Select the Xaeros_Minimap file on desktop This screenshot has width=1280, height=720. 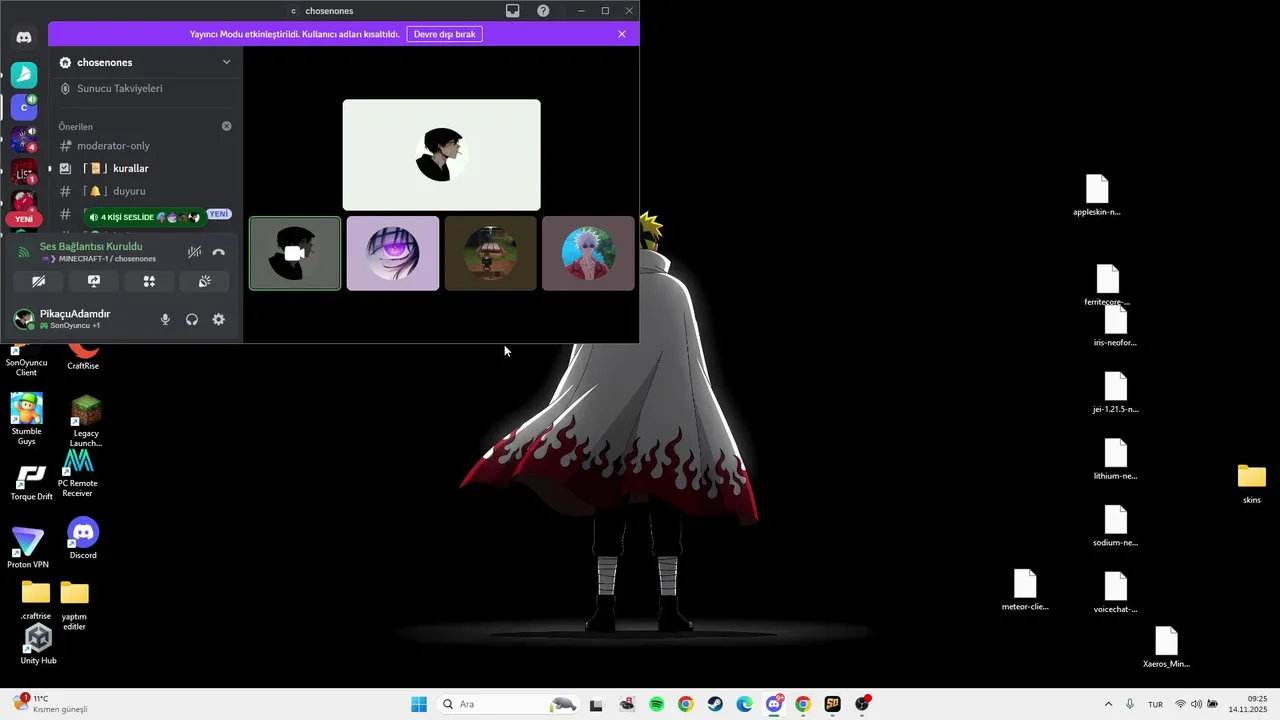click(x=1166, y=647)
